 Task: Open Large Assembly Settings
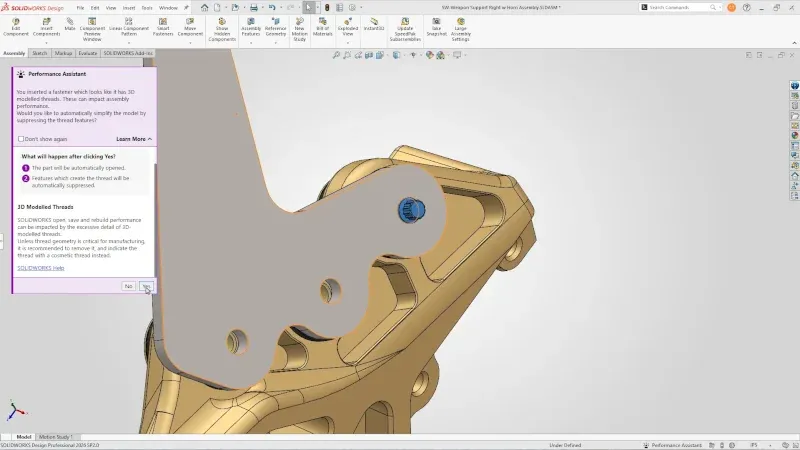click(460, 30)
